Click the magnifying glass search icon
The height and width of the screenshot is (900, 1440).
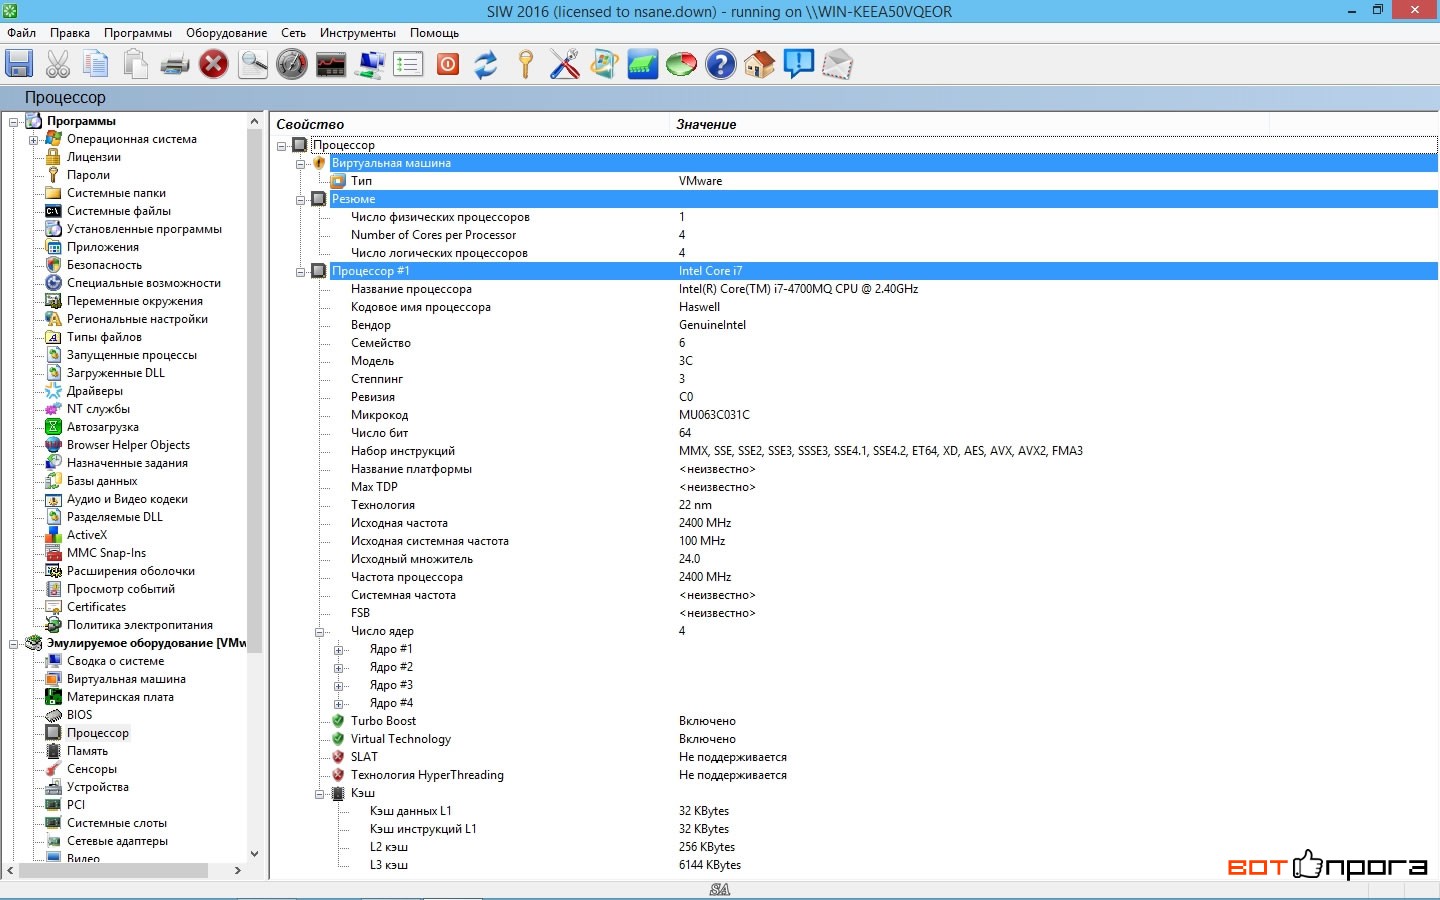pos(252,64)
